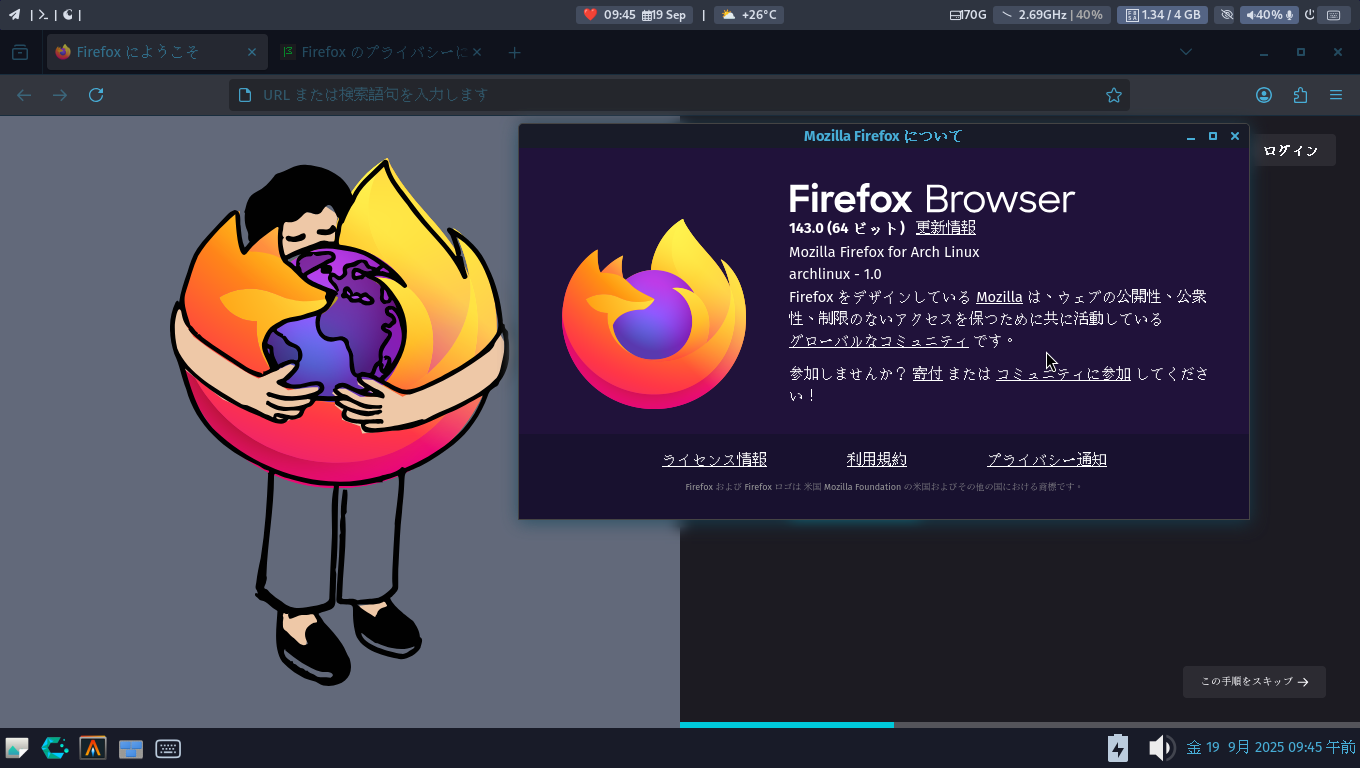Focus the URL address bar
Screen dimensions: 1360x768
(x=679, y=95)
